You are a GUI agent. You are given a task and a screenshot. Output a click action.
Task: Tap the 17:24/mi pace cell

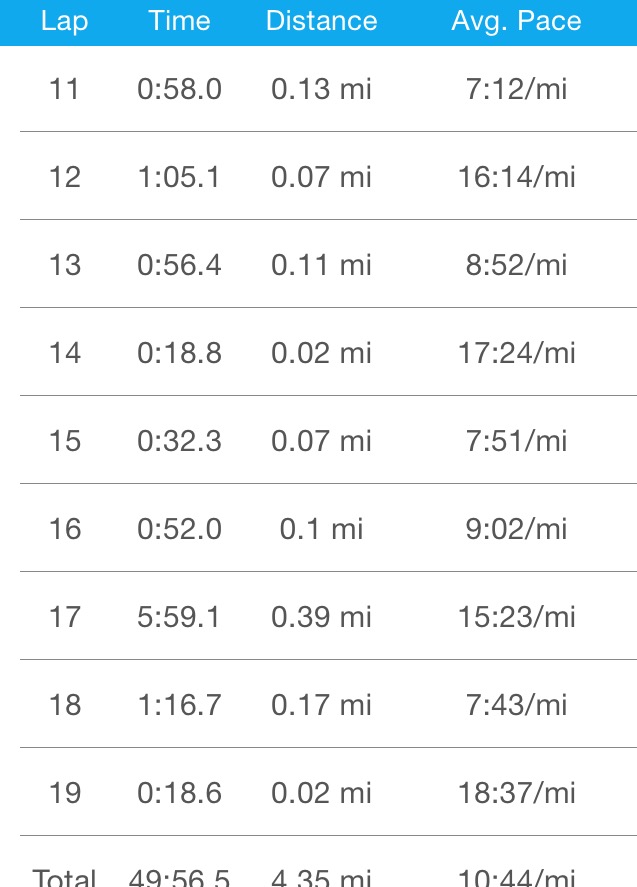516,353
